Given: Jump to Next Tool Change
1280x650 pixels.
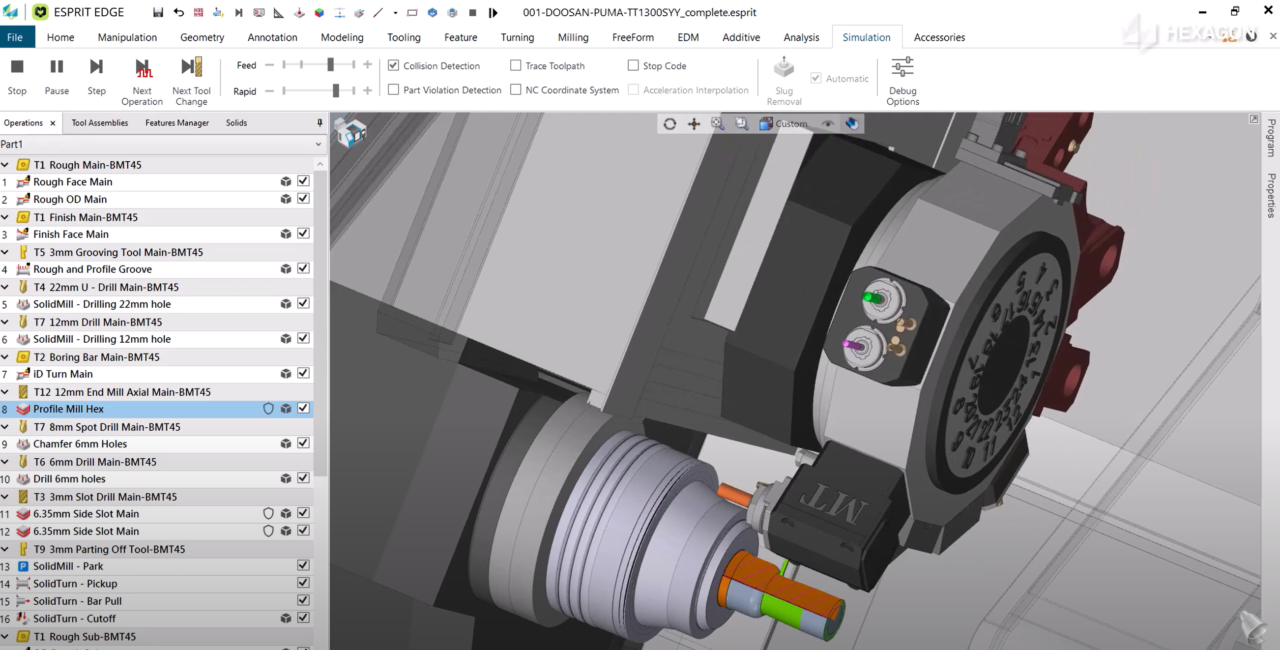Looking at the screenshot, I should tap(191, 81).
